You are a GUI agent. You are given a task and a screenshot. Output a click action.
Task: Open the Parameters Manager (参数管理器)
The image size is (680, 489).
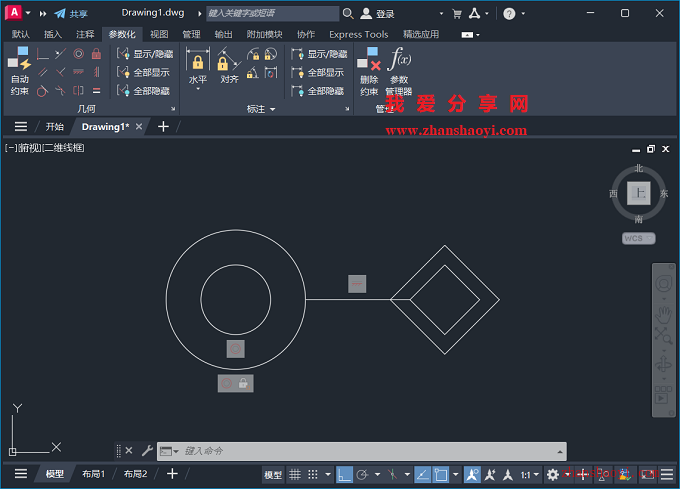pyautogui.click(x=399, y=72)
